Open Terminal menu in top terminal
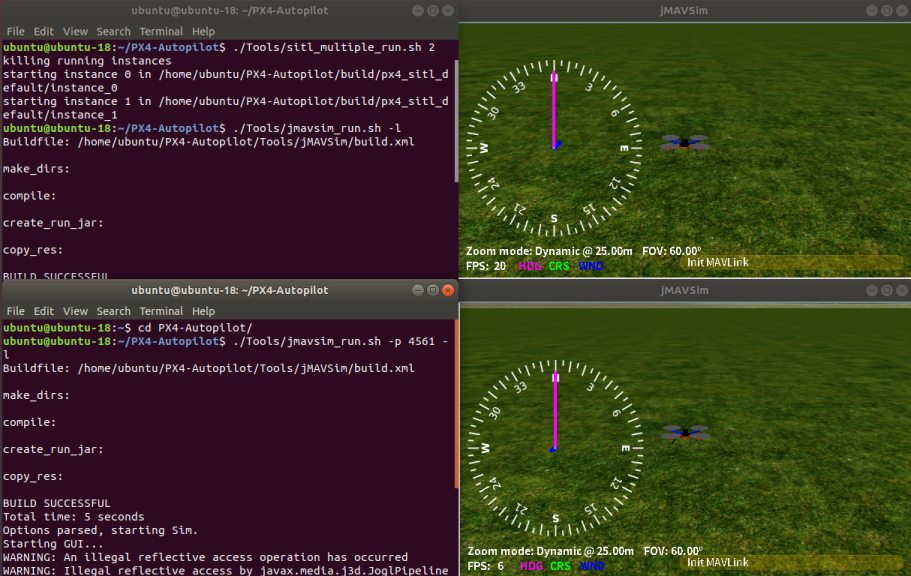Screen dimensions: 911x576 (x=162, y=31)
